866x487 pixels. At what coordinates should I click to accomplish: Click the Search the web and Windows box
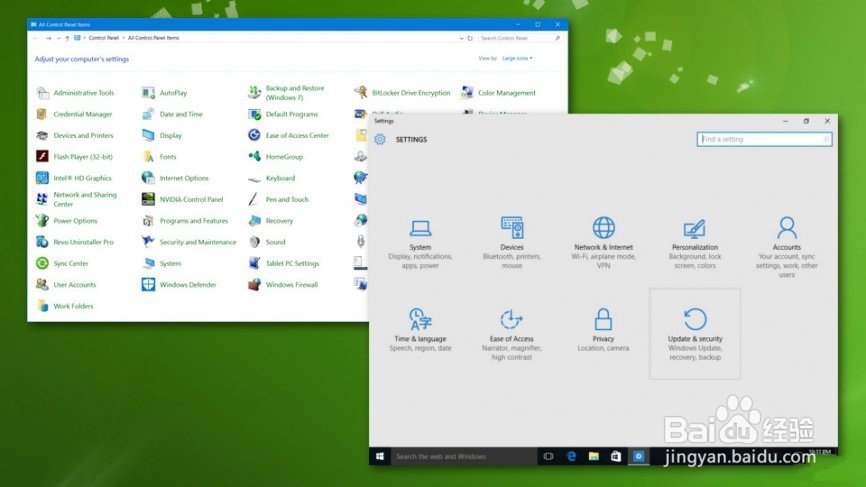(464, 456)
